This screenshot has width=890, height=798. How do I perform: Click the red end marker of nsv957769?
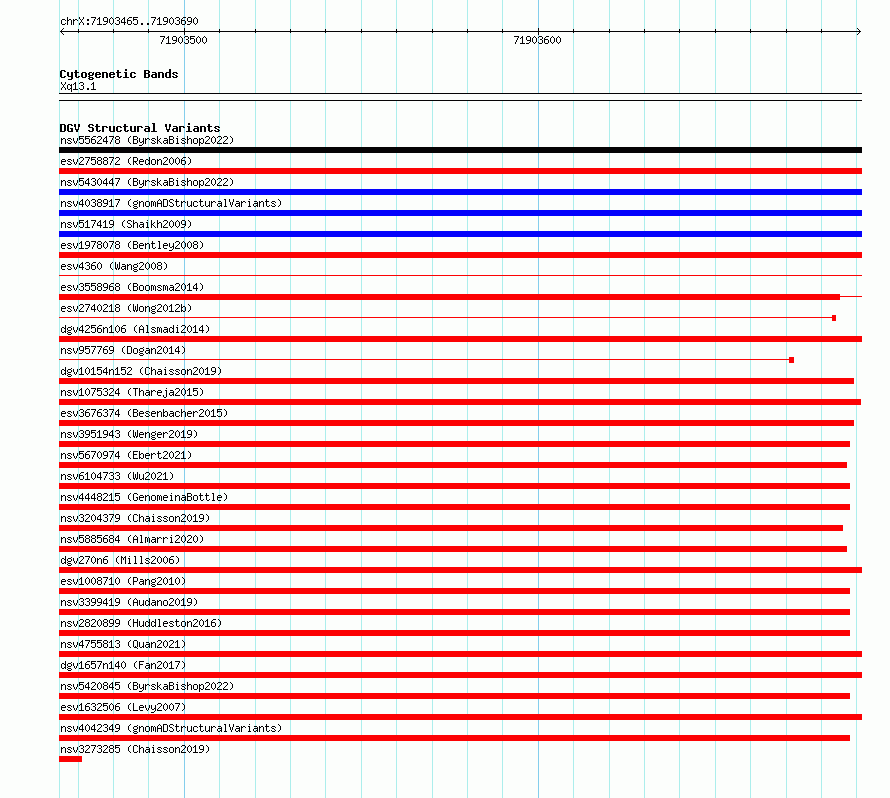(791, 360)
